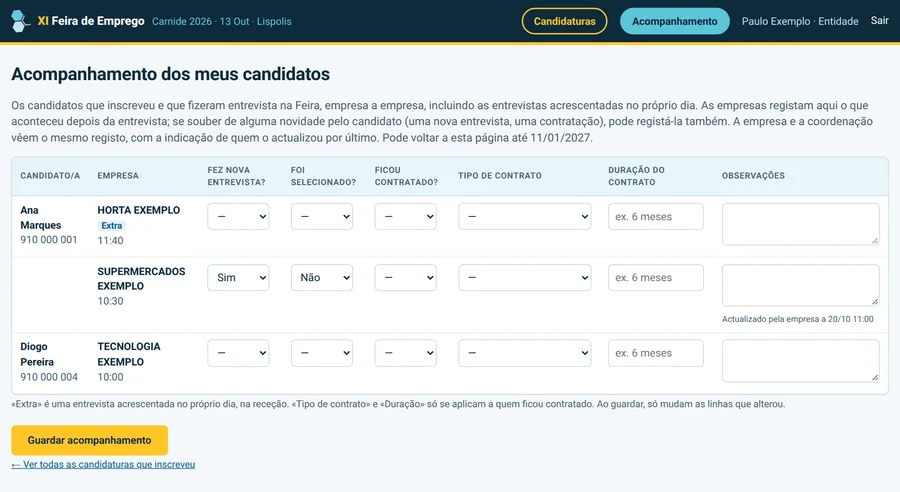Select candidate name Ana Marques
The width and height of the screenshot is (900, 492).
[40, 218]
